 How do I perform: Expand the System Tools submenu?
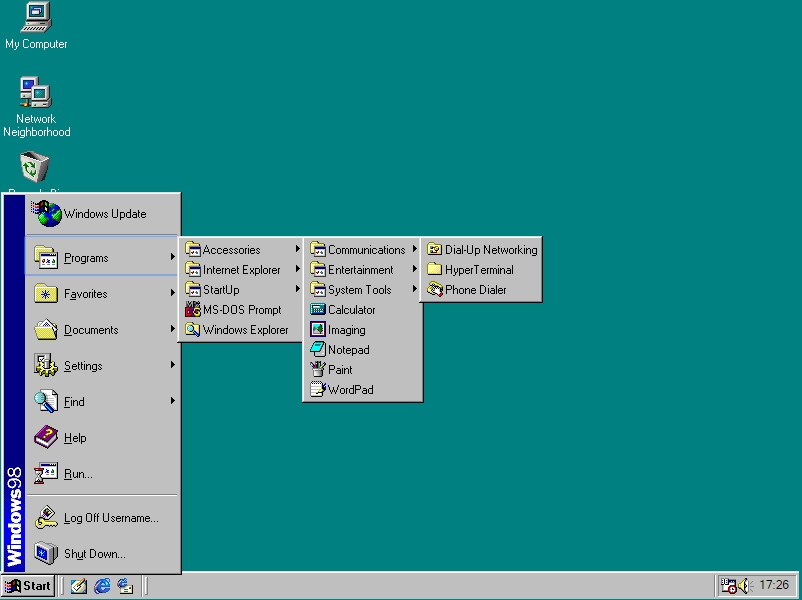click(363, 290)
